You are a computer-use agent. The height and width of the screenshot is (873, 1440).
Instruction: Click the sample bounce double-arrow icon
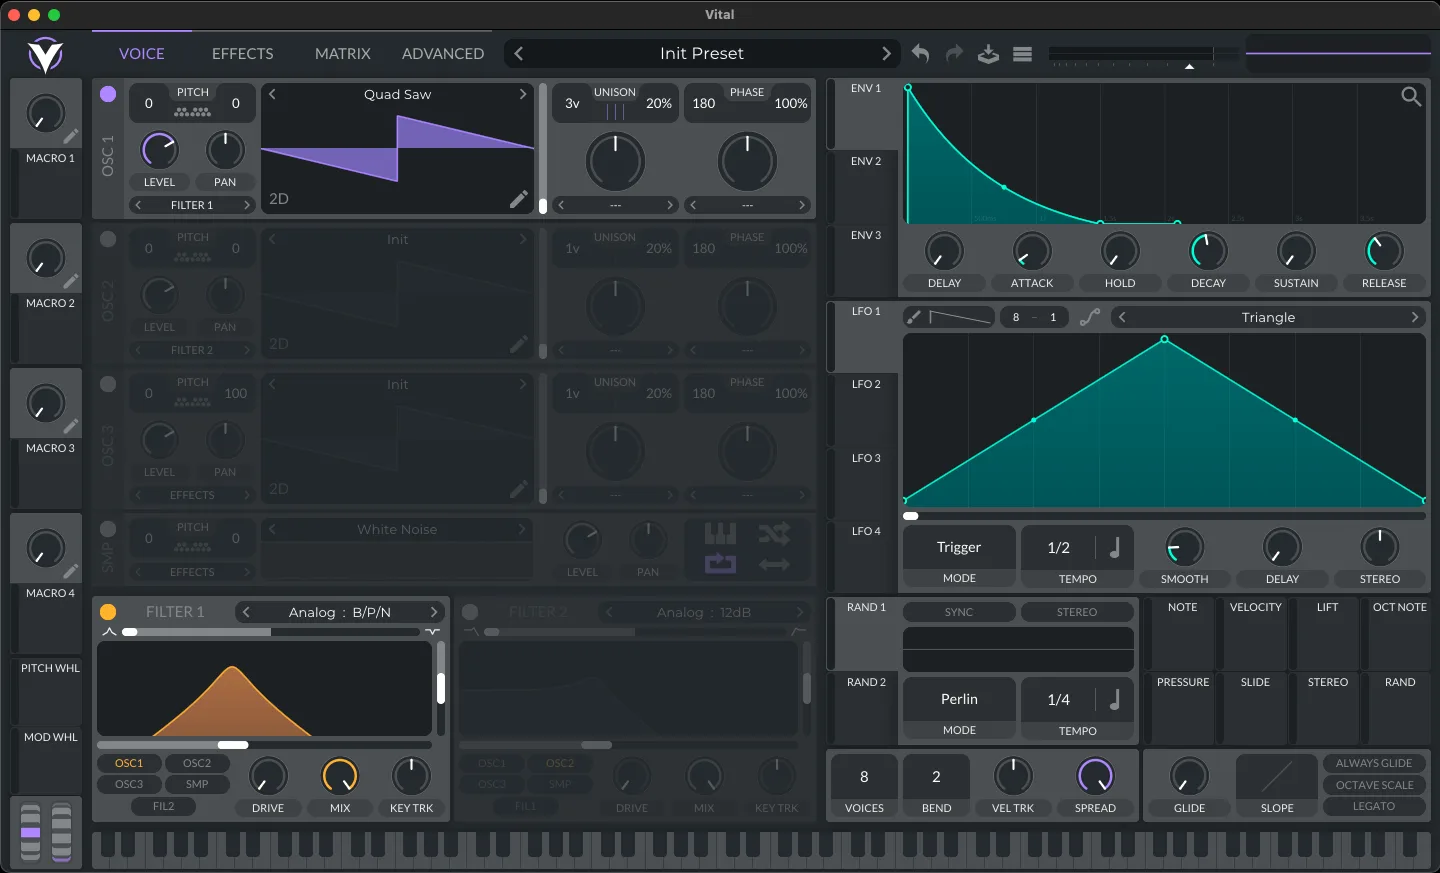[774, 564]
